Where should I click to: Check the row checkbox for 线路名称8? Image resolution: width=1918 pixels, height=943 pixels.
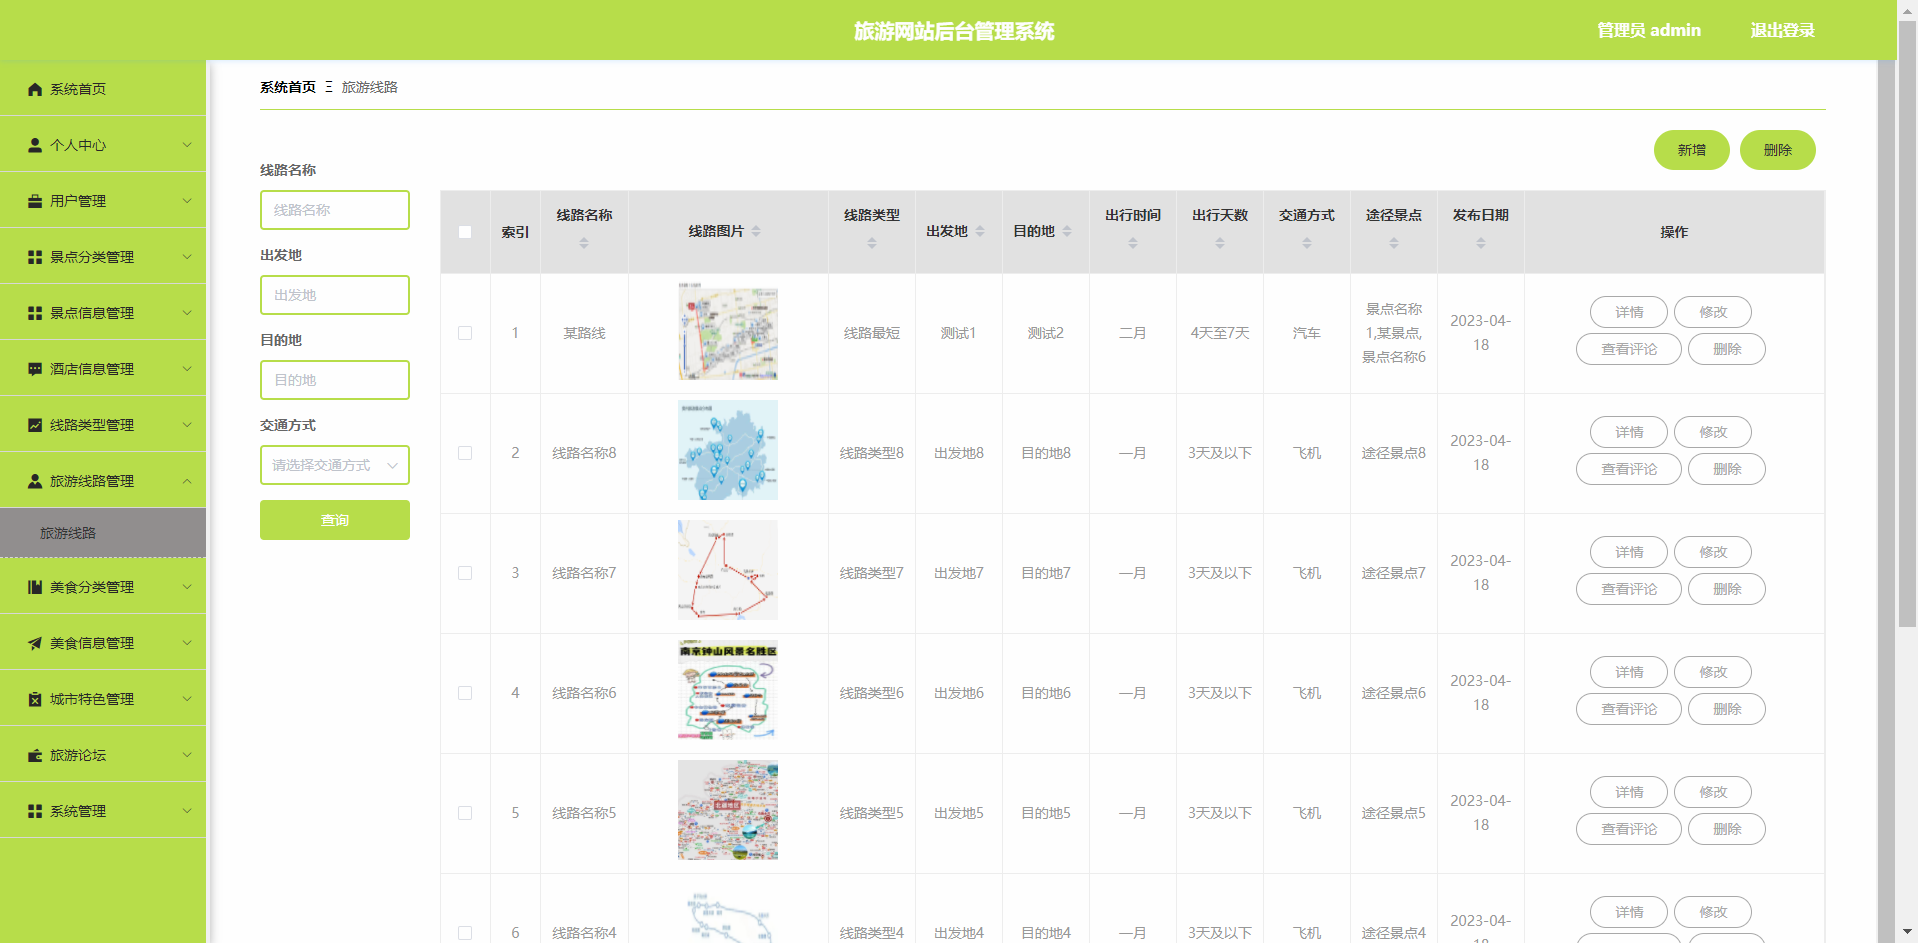(465, 453)
